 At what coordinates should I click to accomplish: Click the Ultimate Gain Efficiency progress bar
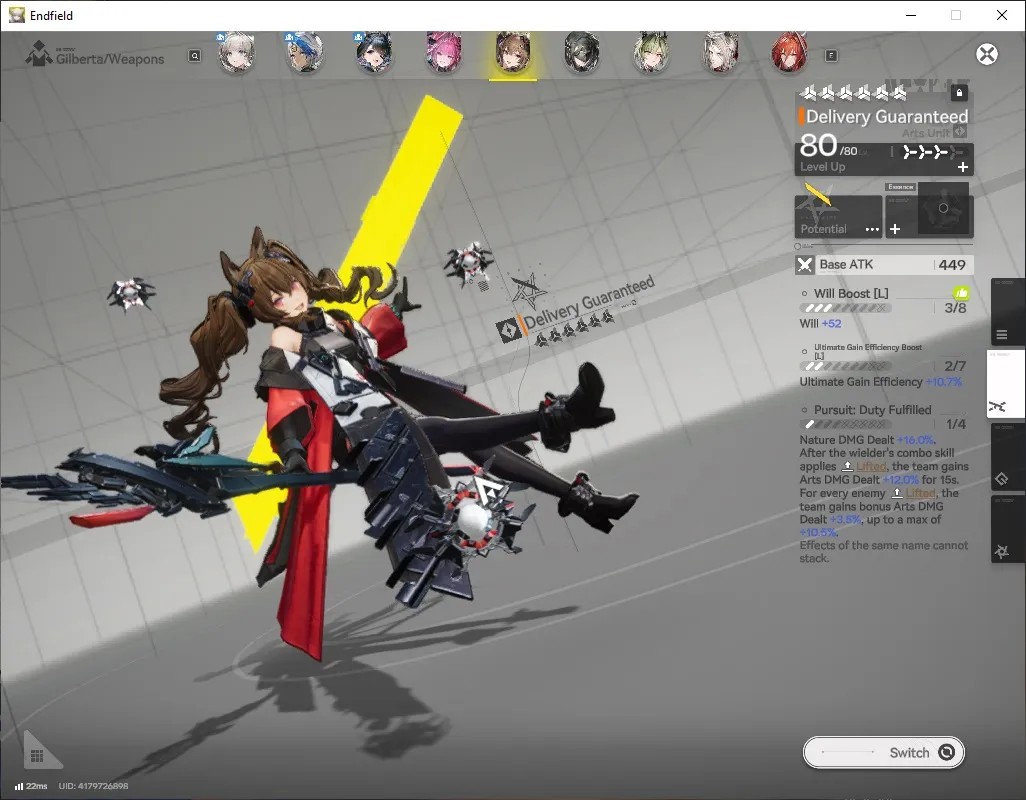[847, 366]
